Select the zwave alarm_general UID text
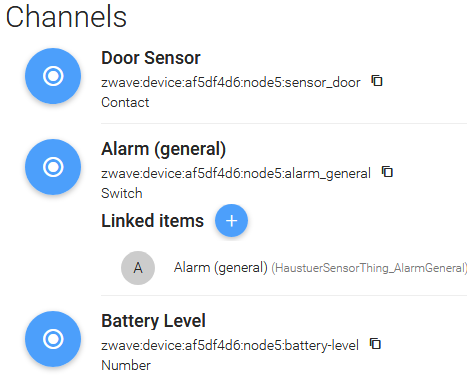 coord(236,173)
